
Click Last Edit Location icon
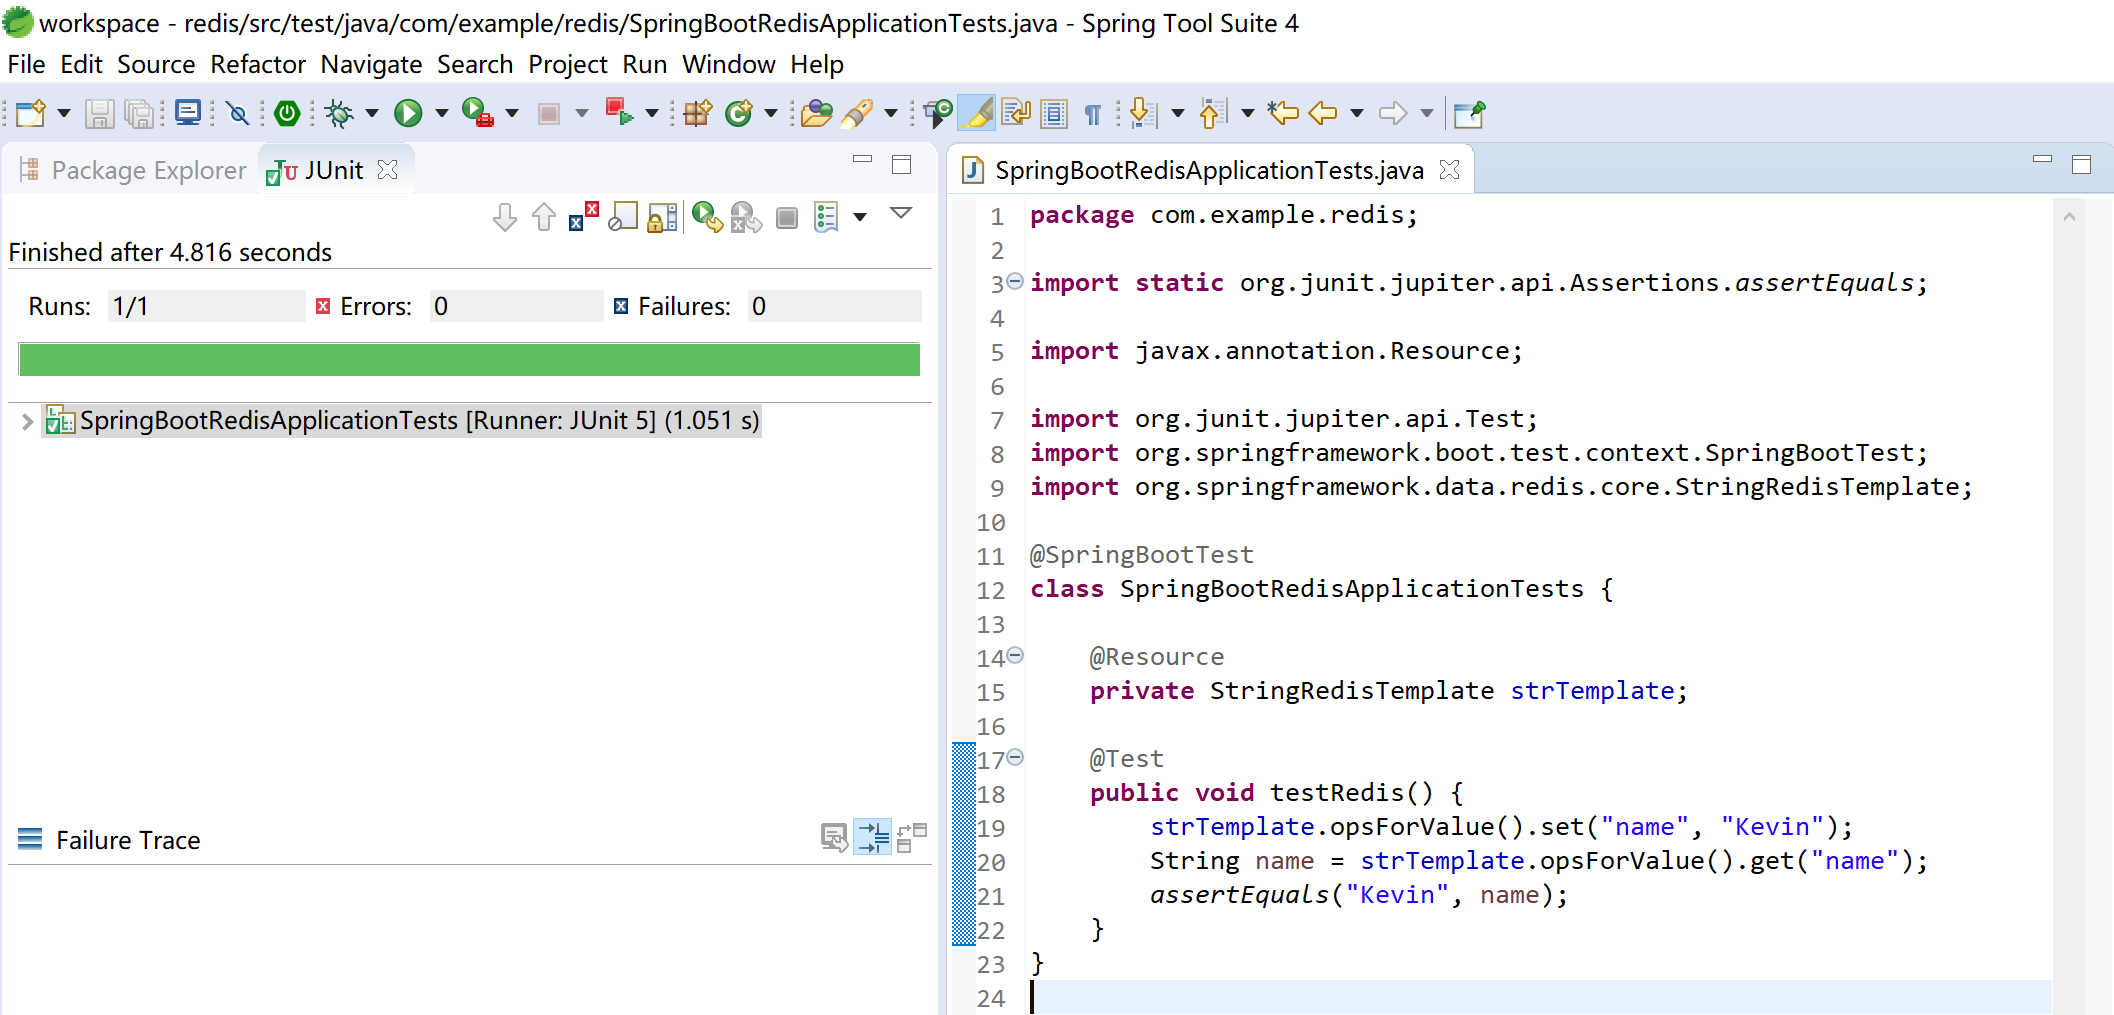coord(1282,114)
